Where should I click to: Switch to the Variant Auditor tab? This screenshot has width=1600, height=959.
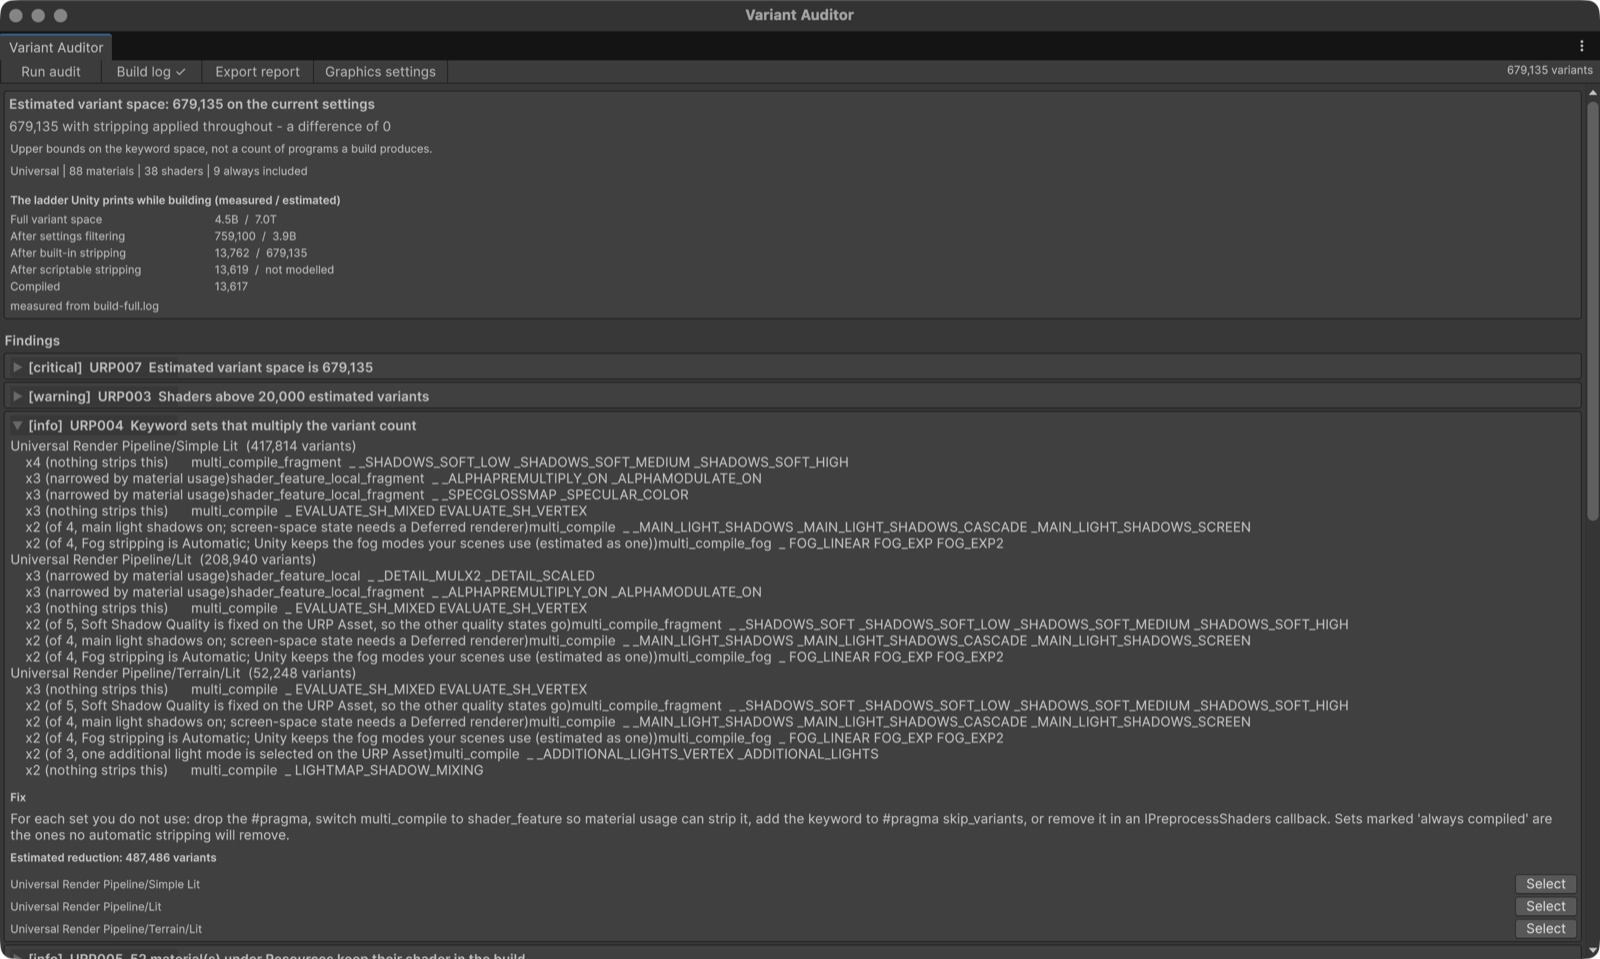pos(56,47)
